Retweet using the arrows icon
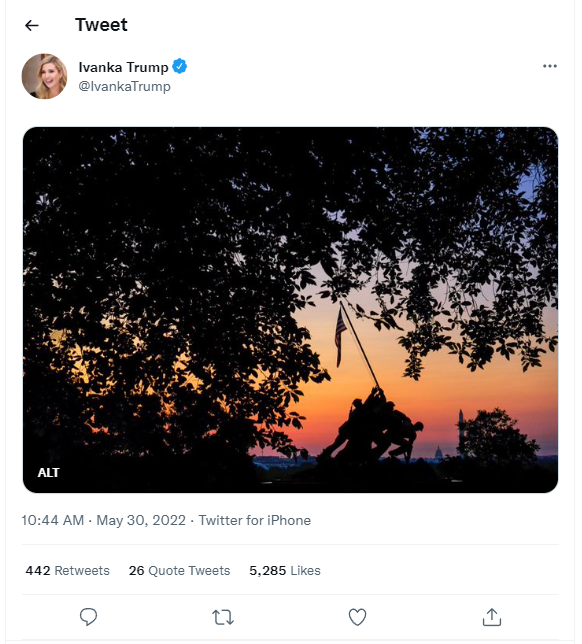This screenshot has height=644, width=582. click(223, 617)
